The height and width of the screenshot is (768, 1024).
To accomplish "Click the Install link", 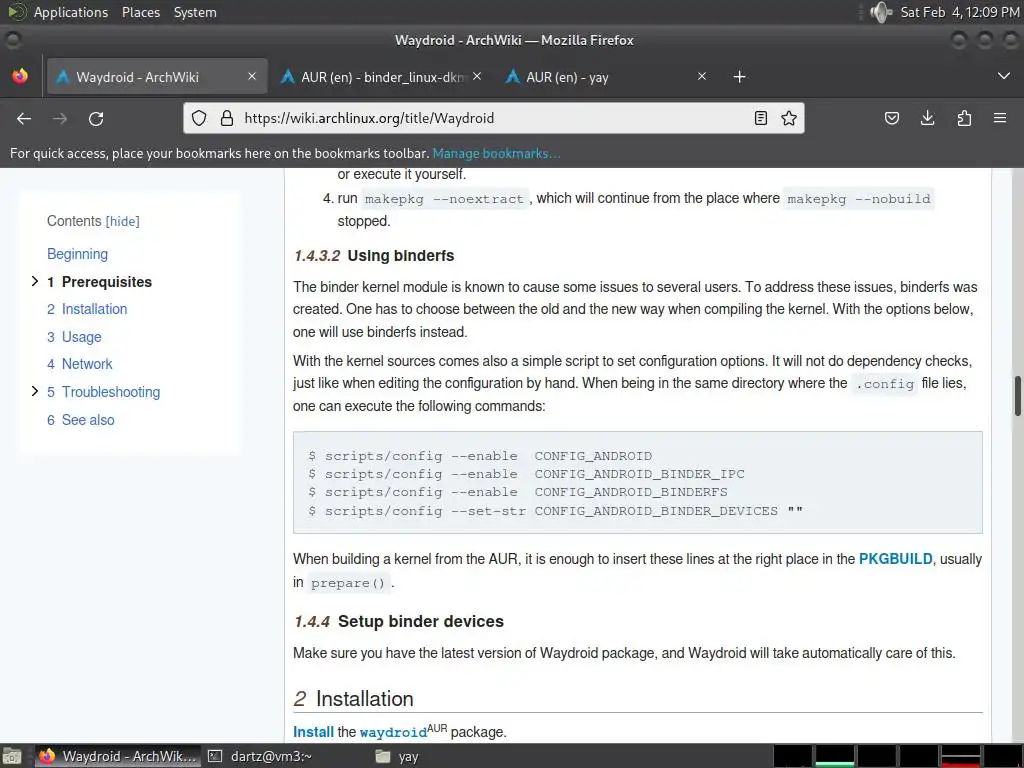I will pos(313,732).
